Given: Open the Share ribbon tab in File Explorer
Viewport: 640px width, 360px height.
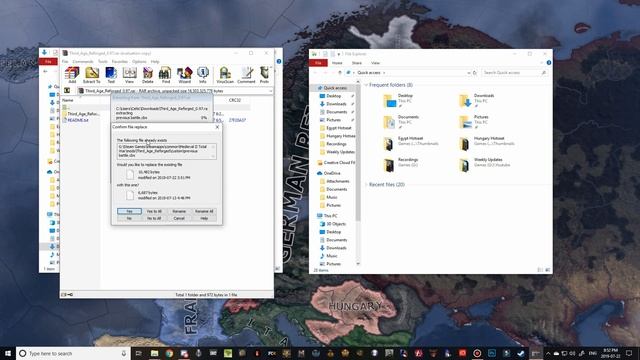Looking at the screenshot, I should (x=357, y=63).
